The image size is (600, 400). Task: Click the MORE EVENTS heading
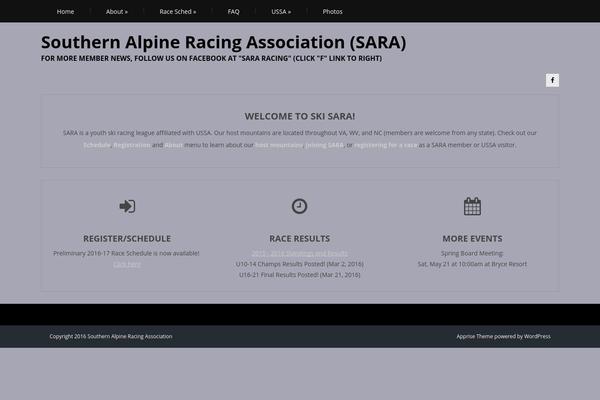click(x=472, y=239)
